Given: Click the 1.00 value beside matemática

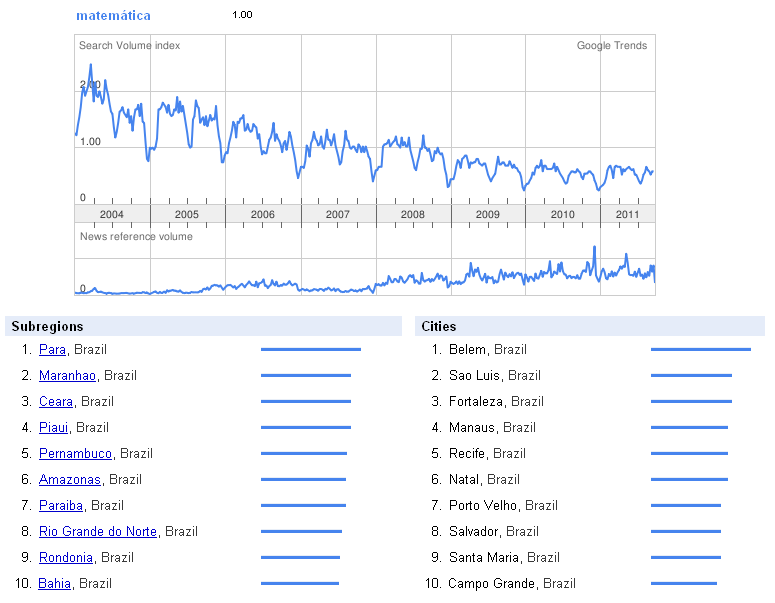Looking at the screenshot, I should 242,15.
